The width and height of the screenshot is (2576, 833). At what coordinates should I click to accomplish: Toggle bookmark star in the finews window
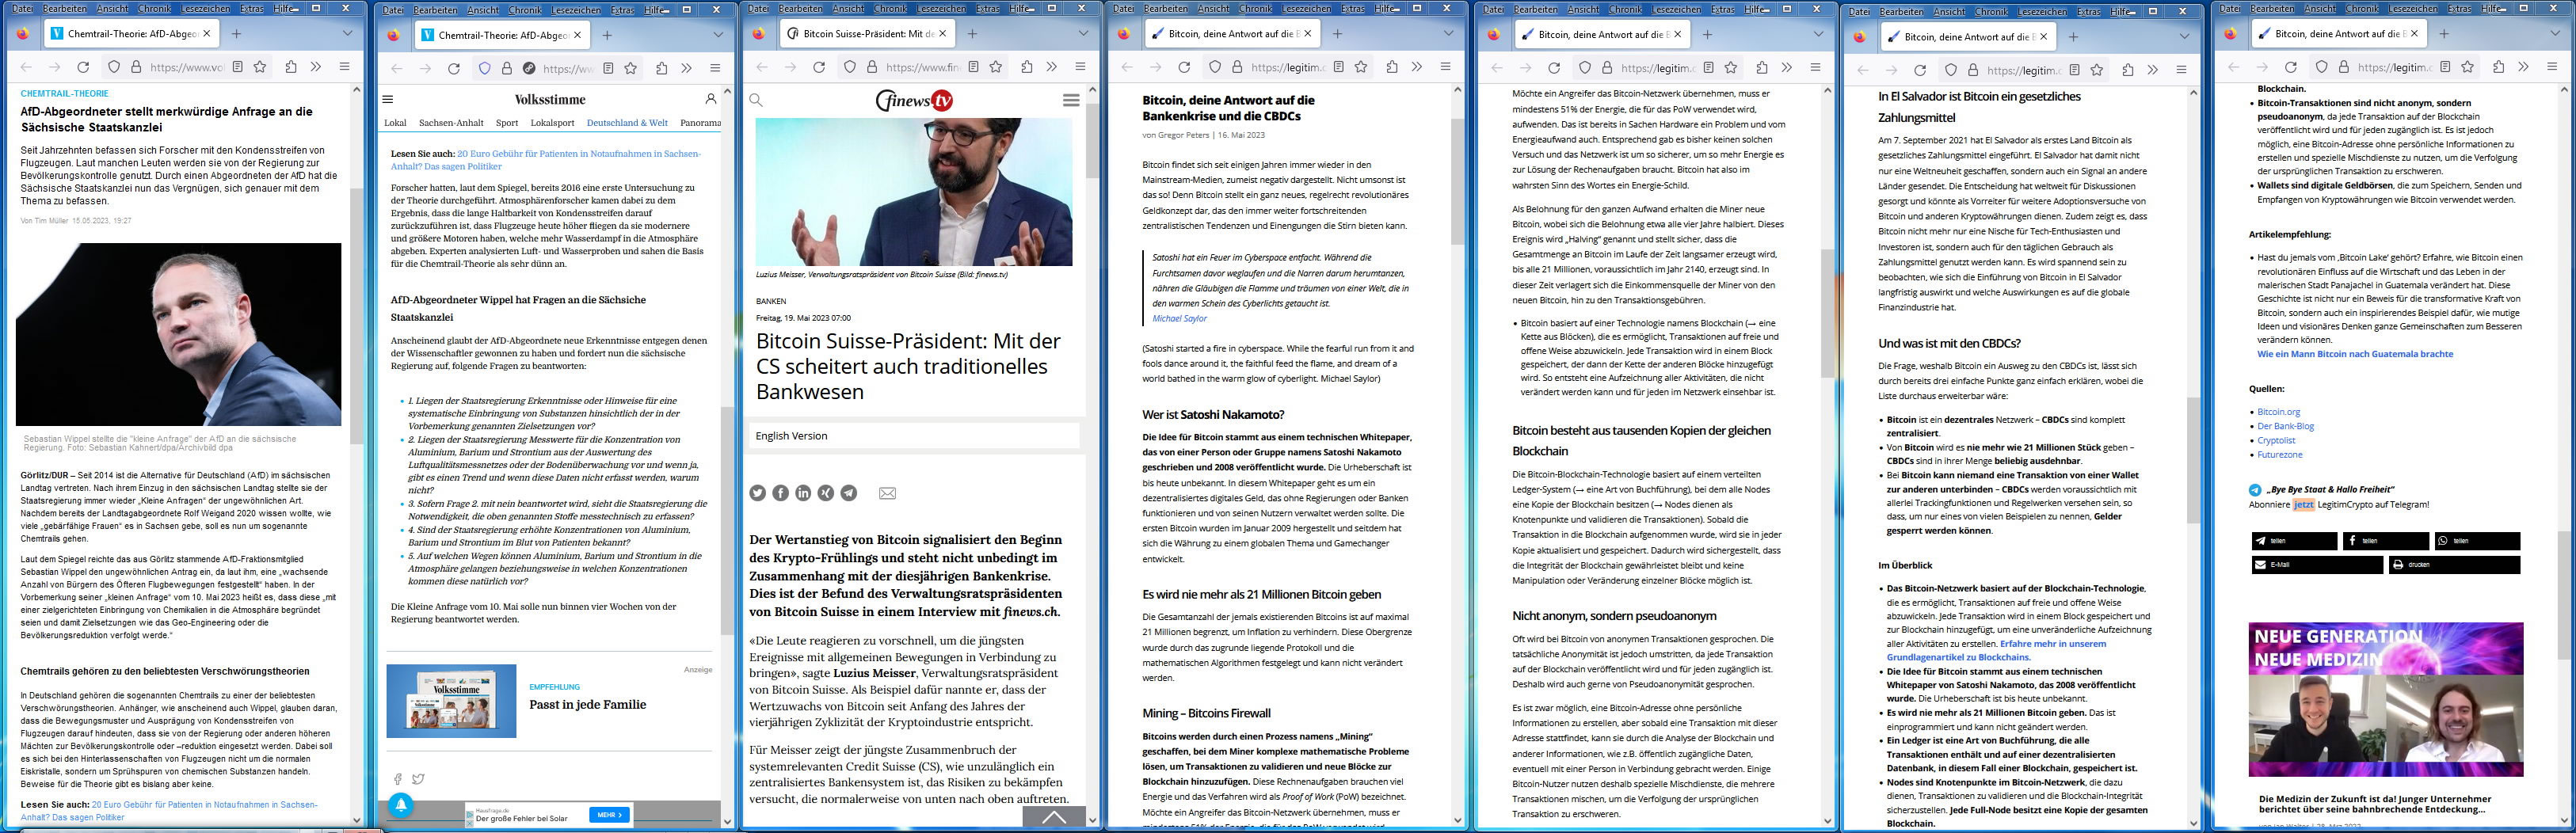click(996, 67)
